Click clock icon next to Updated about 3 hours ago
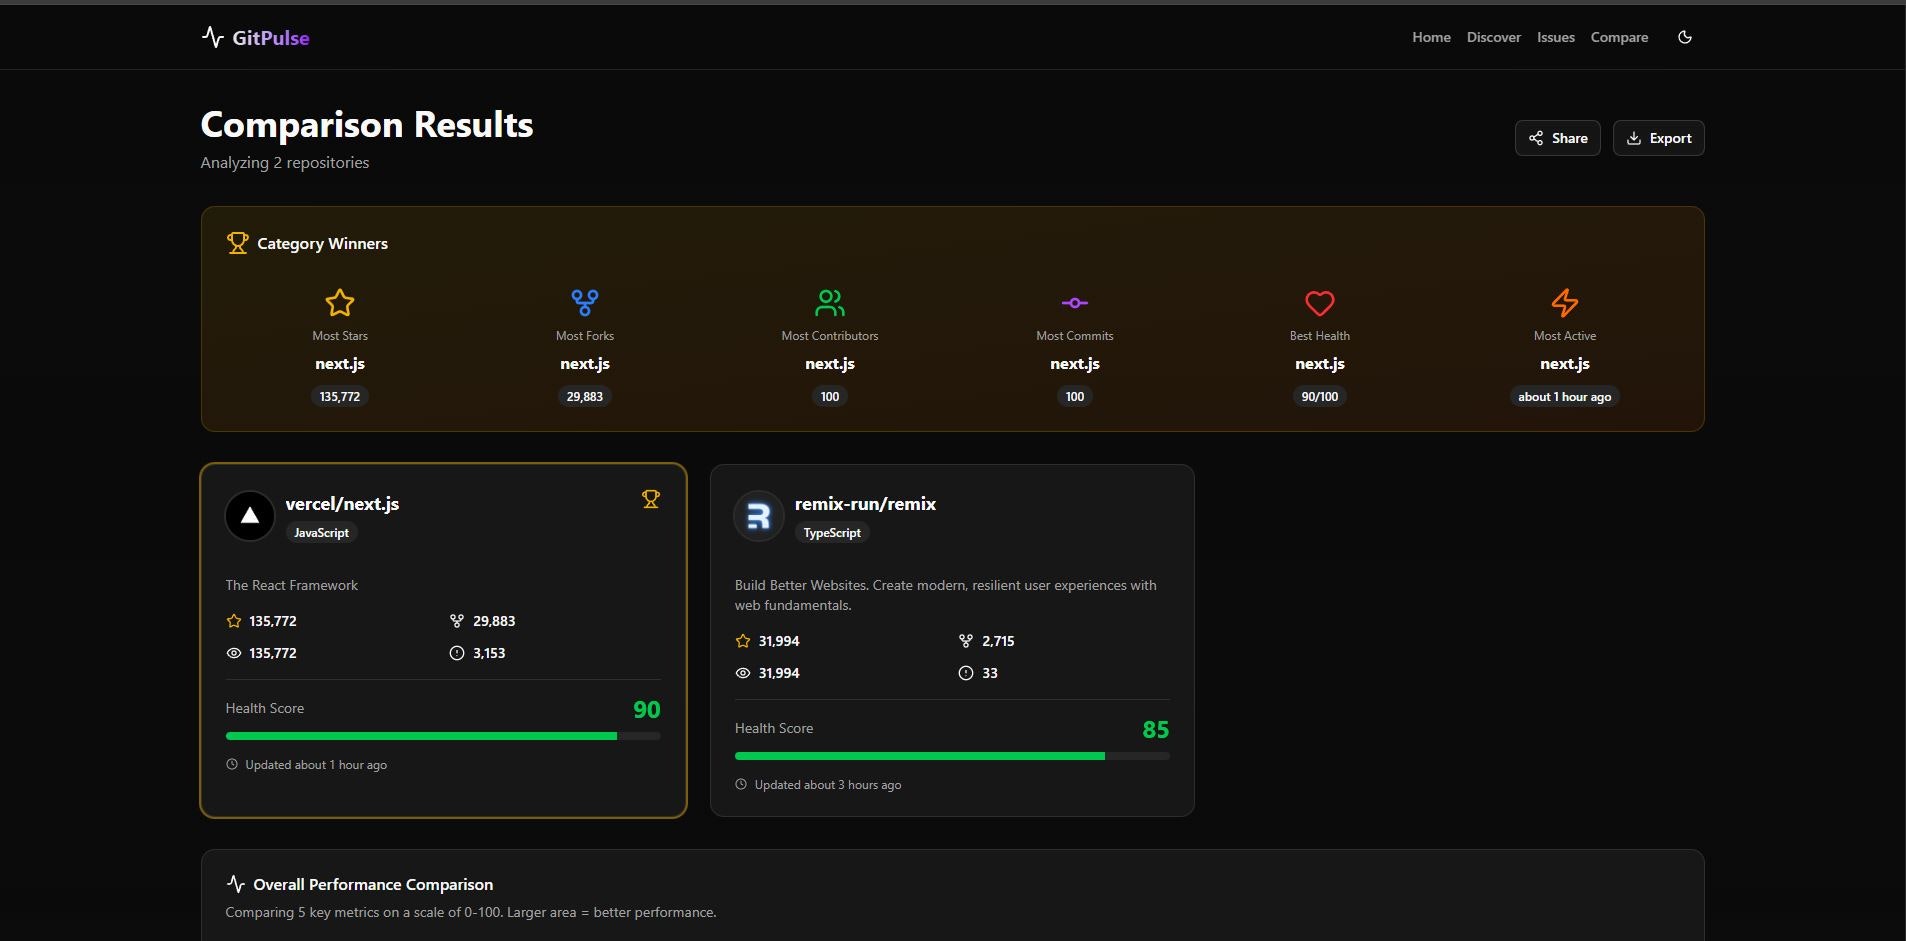This screenshot has height=941, width=1906. tap(741, 784)
